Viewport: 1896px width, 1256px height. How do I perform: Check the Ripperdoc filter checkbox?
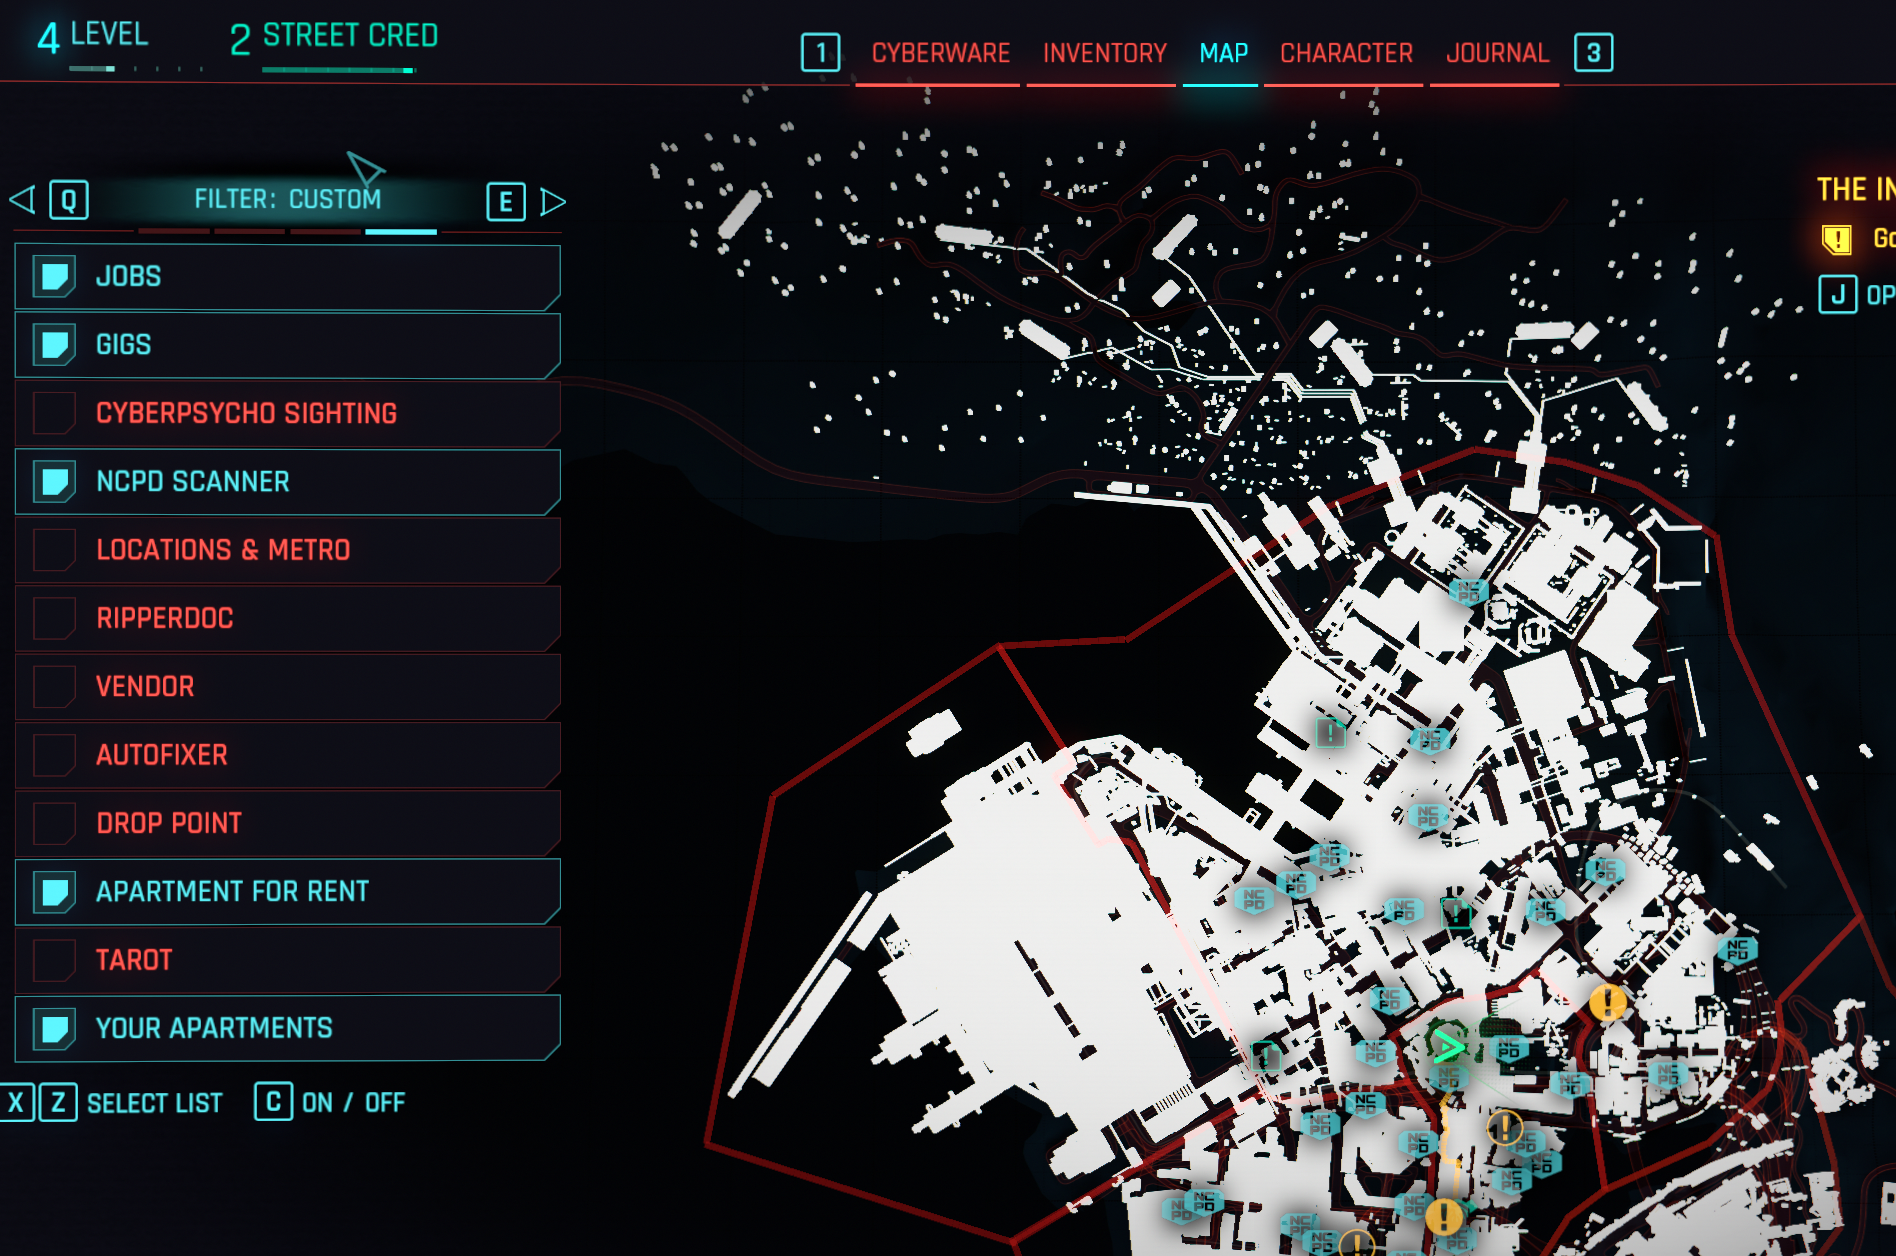(x=54, y=618)
